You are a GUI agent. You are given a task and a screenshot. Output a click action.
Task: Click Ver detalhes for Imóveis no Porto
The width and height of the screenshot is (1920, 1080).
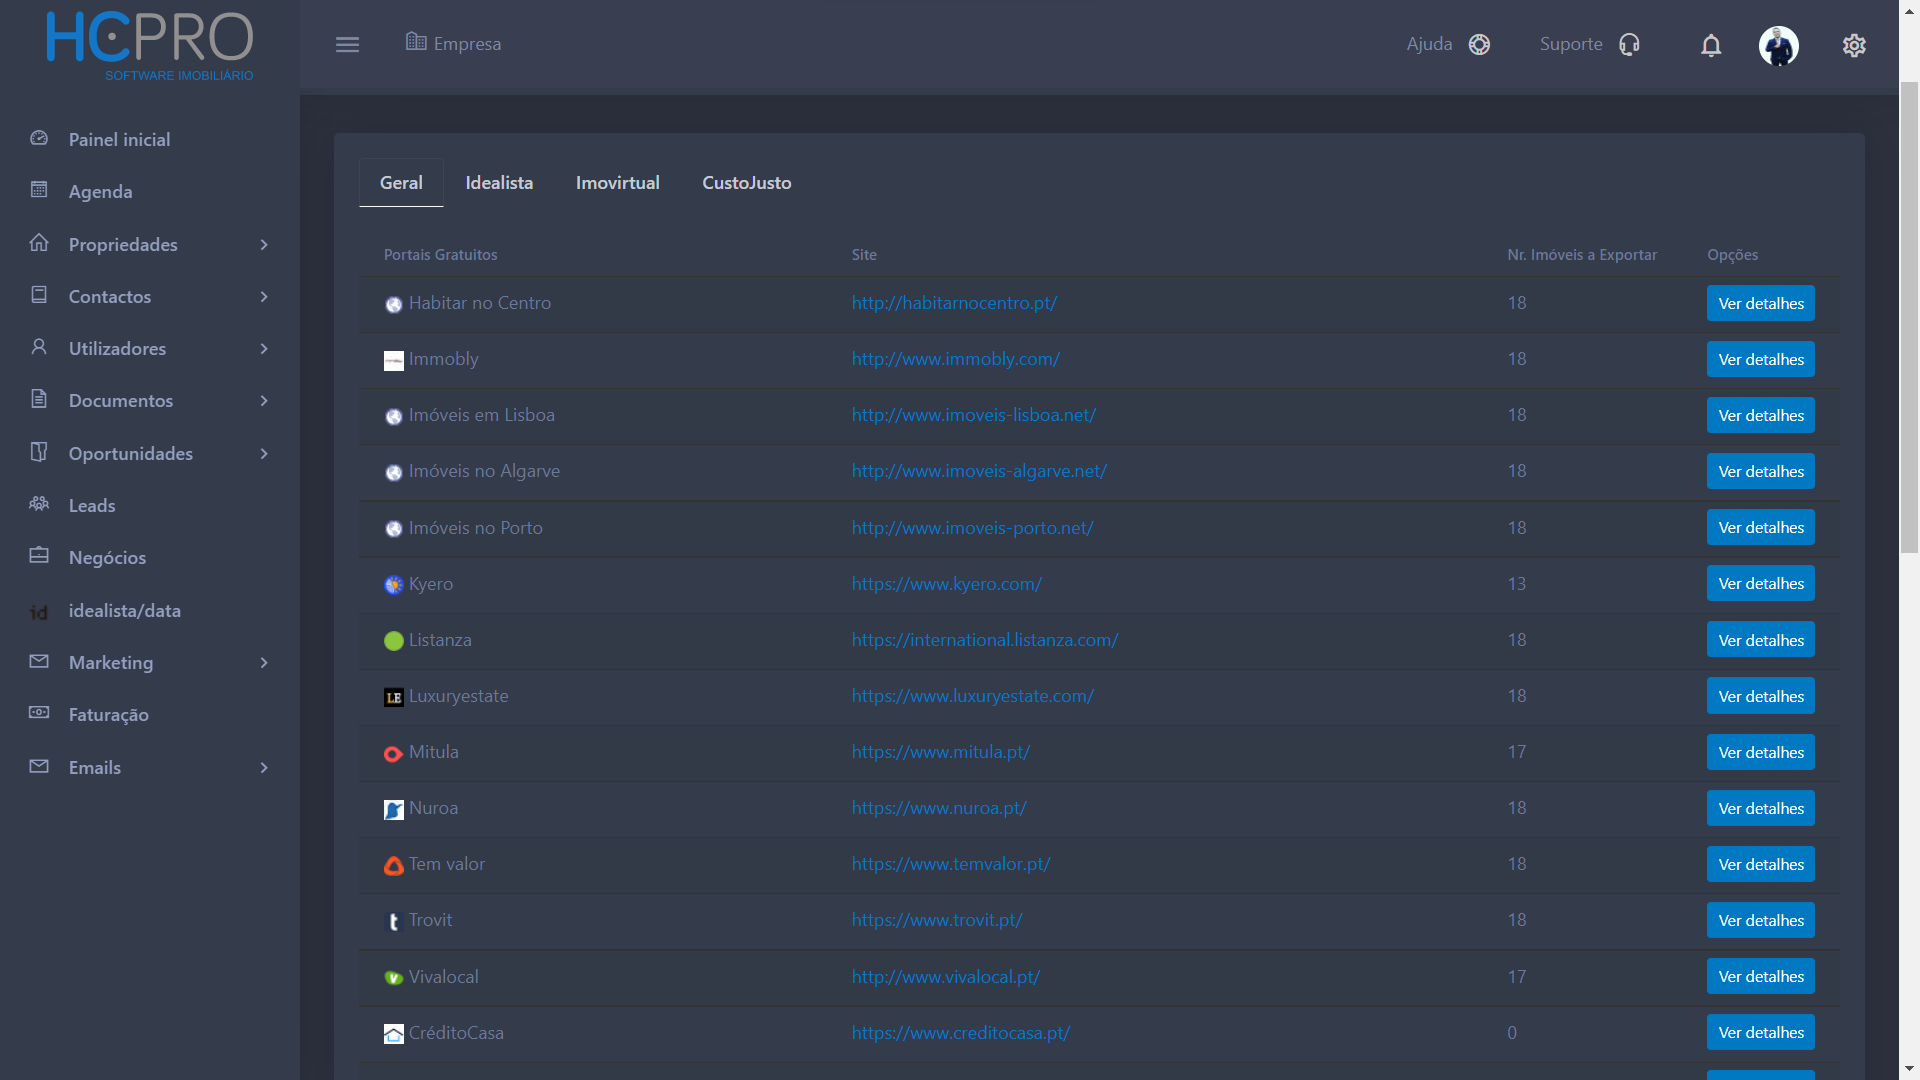coord(1760,527)
